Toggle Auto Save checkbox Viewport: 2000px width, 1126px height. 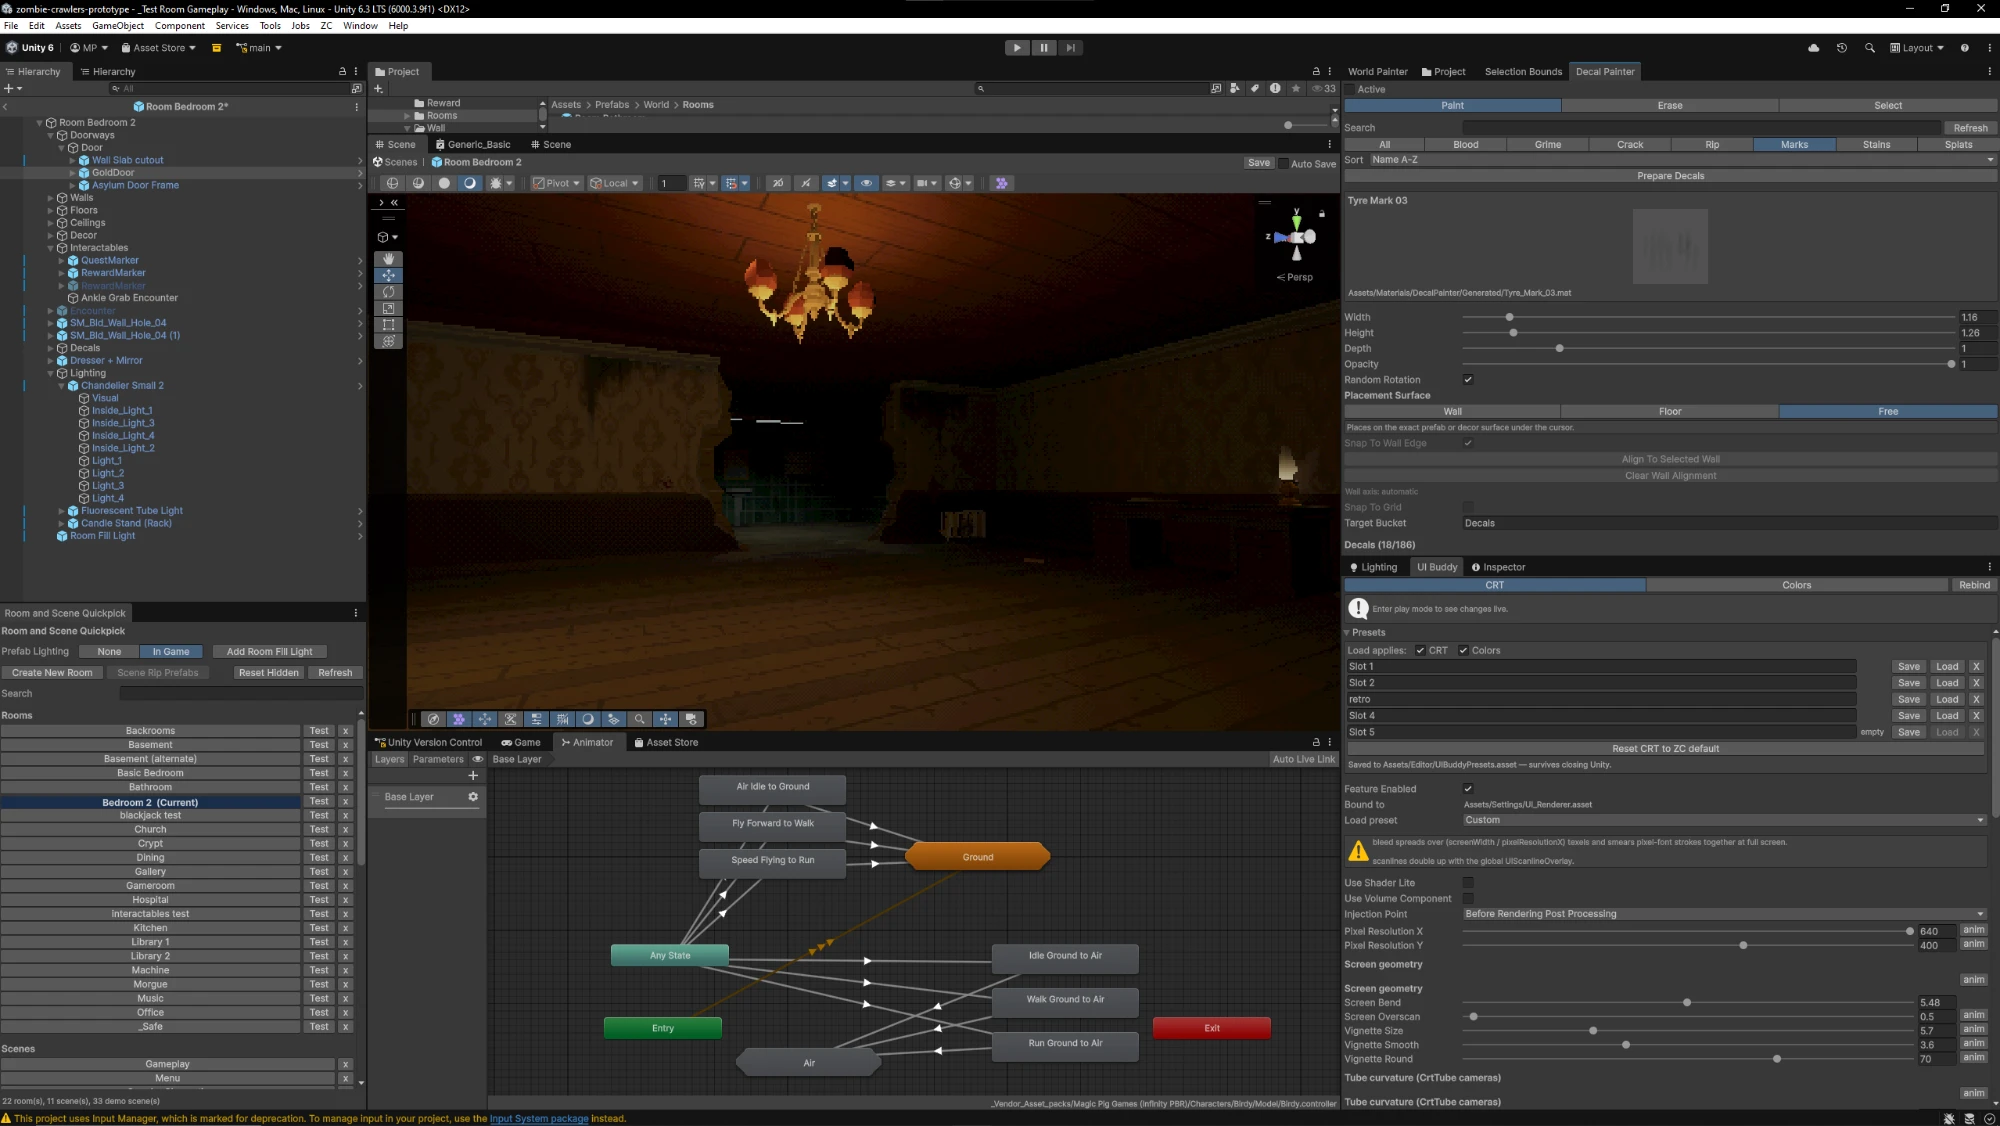tap(1283, 163)
